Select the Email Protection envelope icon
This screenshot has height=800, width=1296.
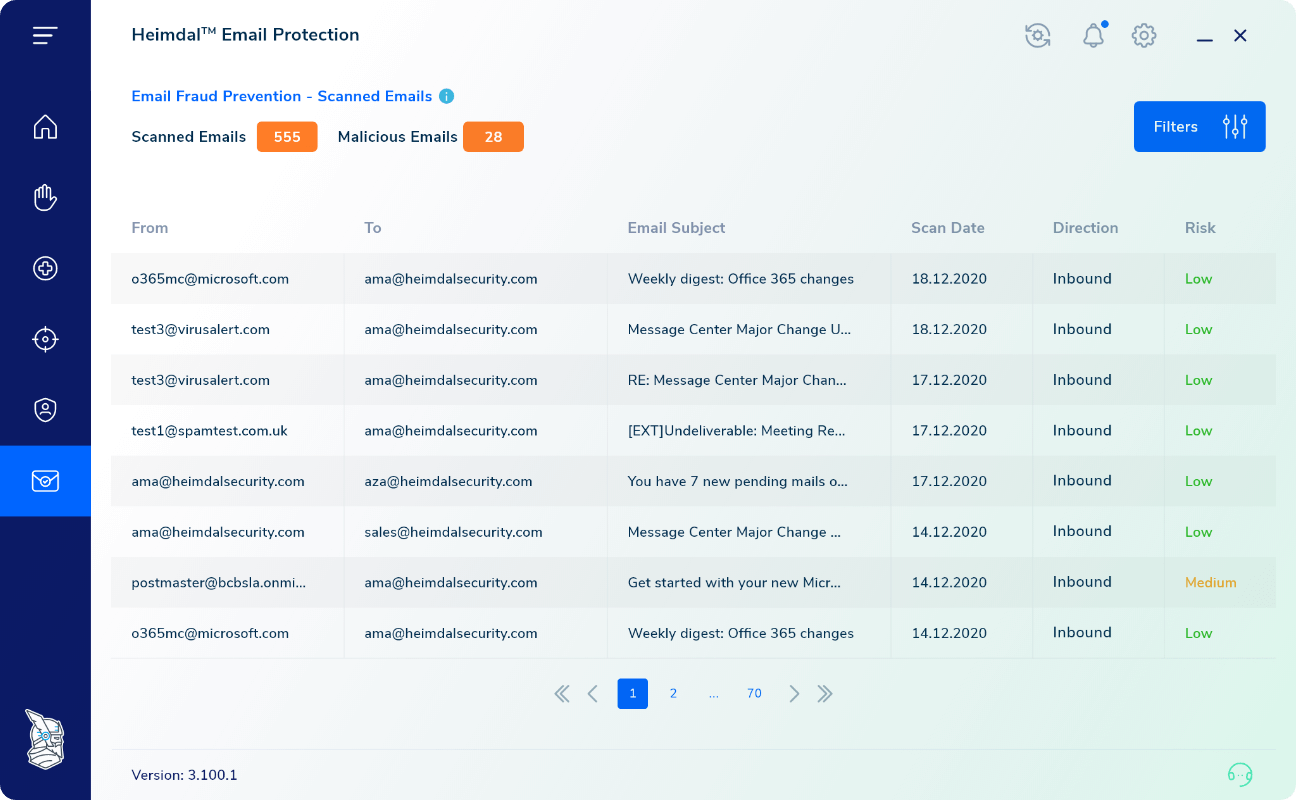[45, 481]
